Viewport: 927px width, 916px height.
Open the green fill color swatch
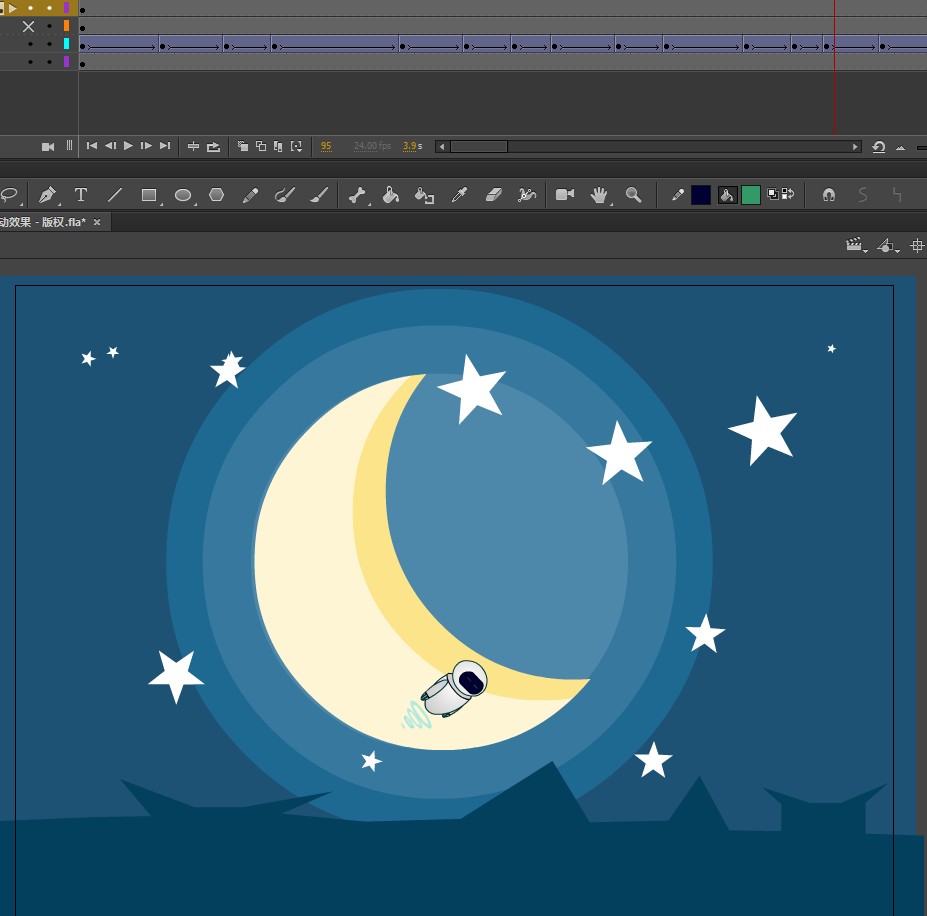pos(751,195)
